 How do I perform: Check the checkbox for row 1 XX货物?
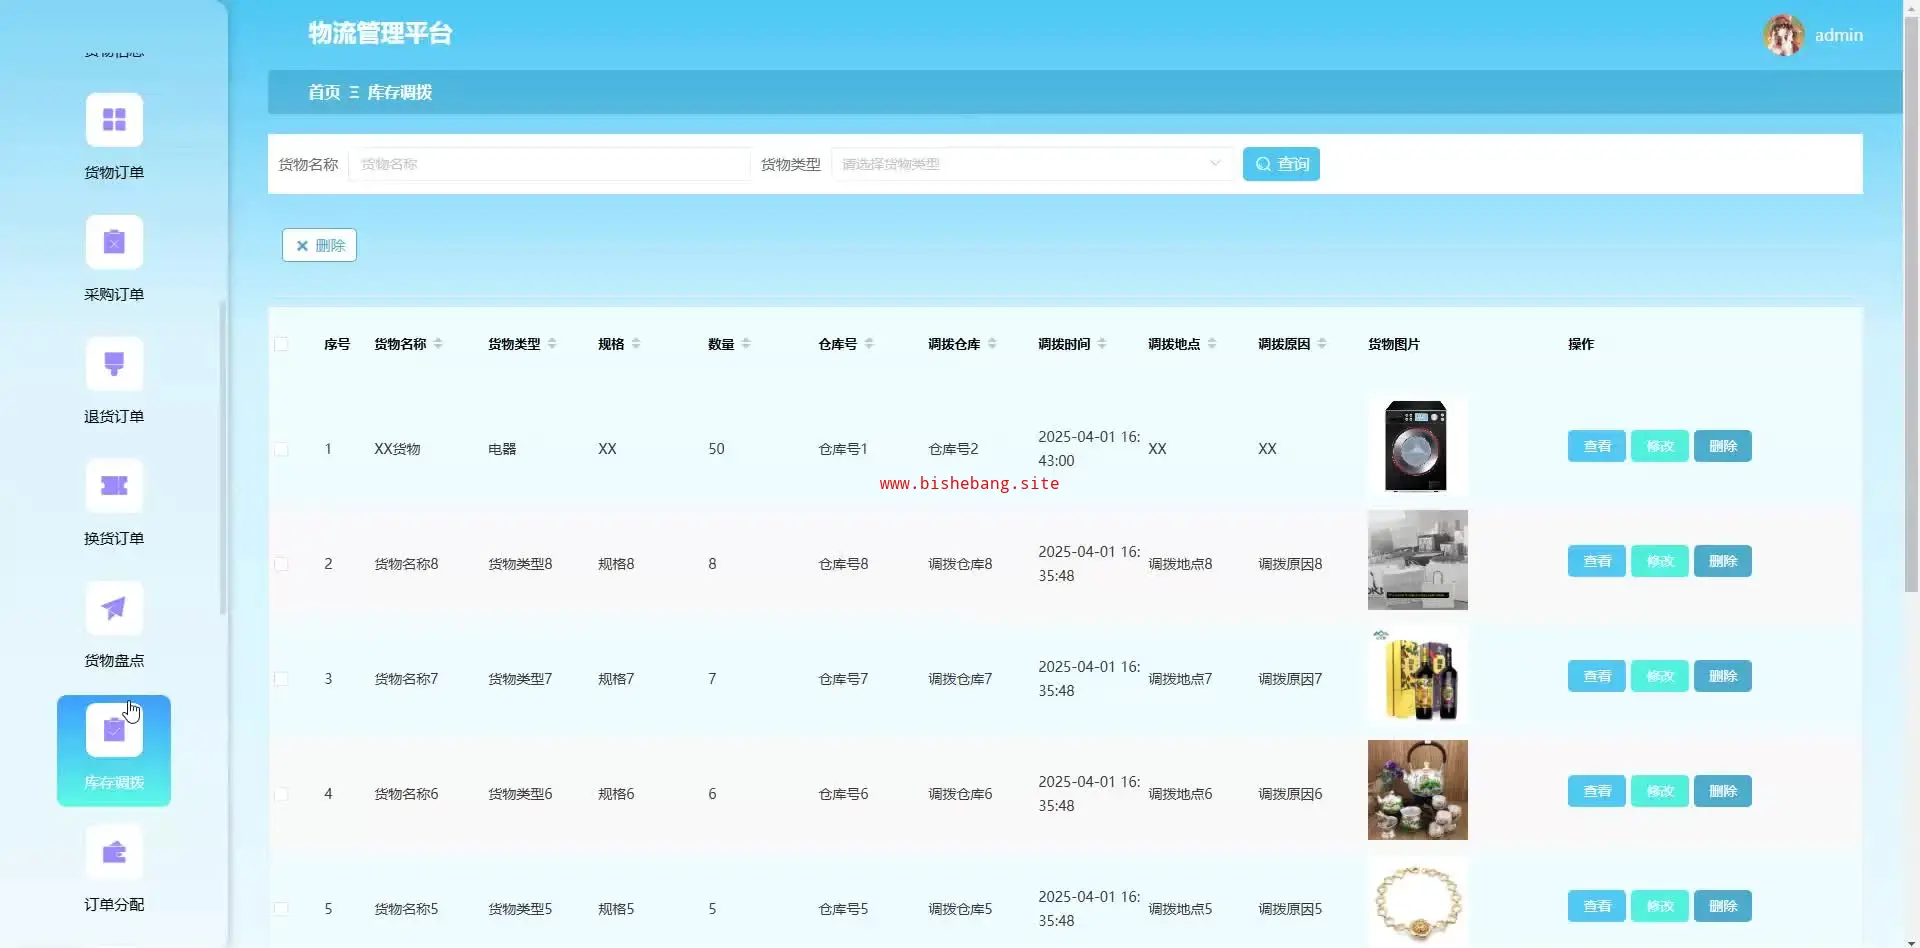coord(281,449)
